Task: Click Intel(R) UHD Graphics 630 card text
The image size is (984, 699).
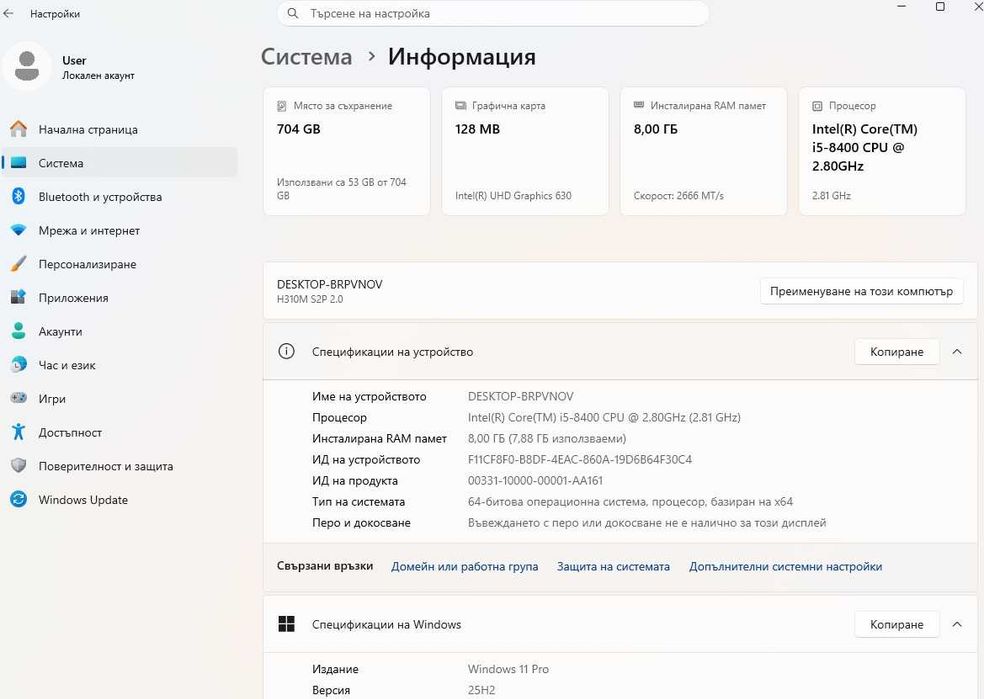Action: 513,195
